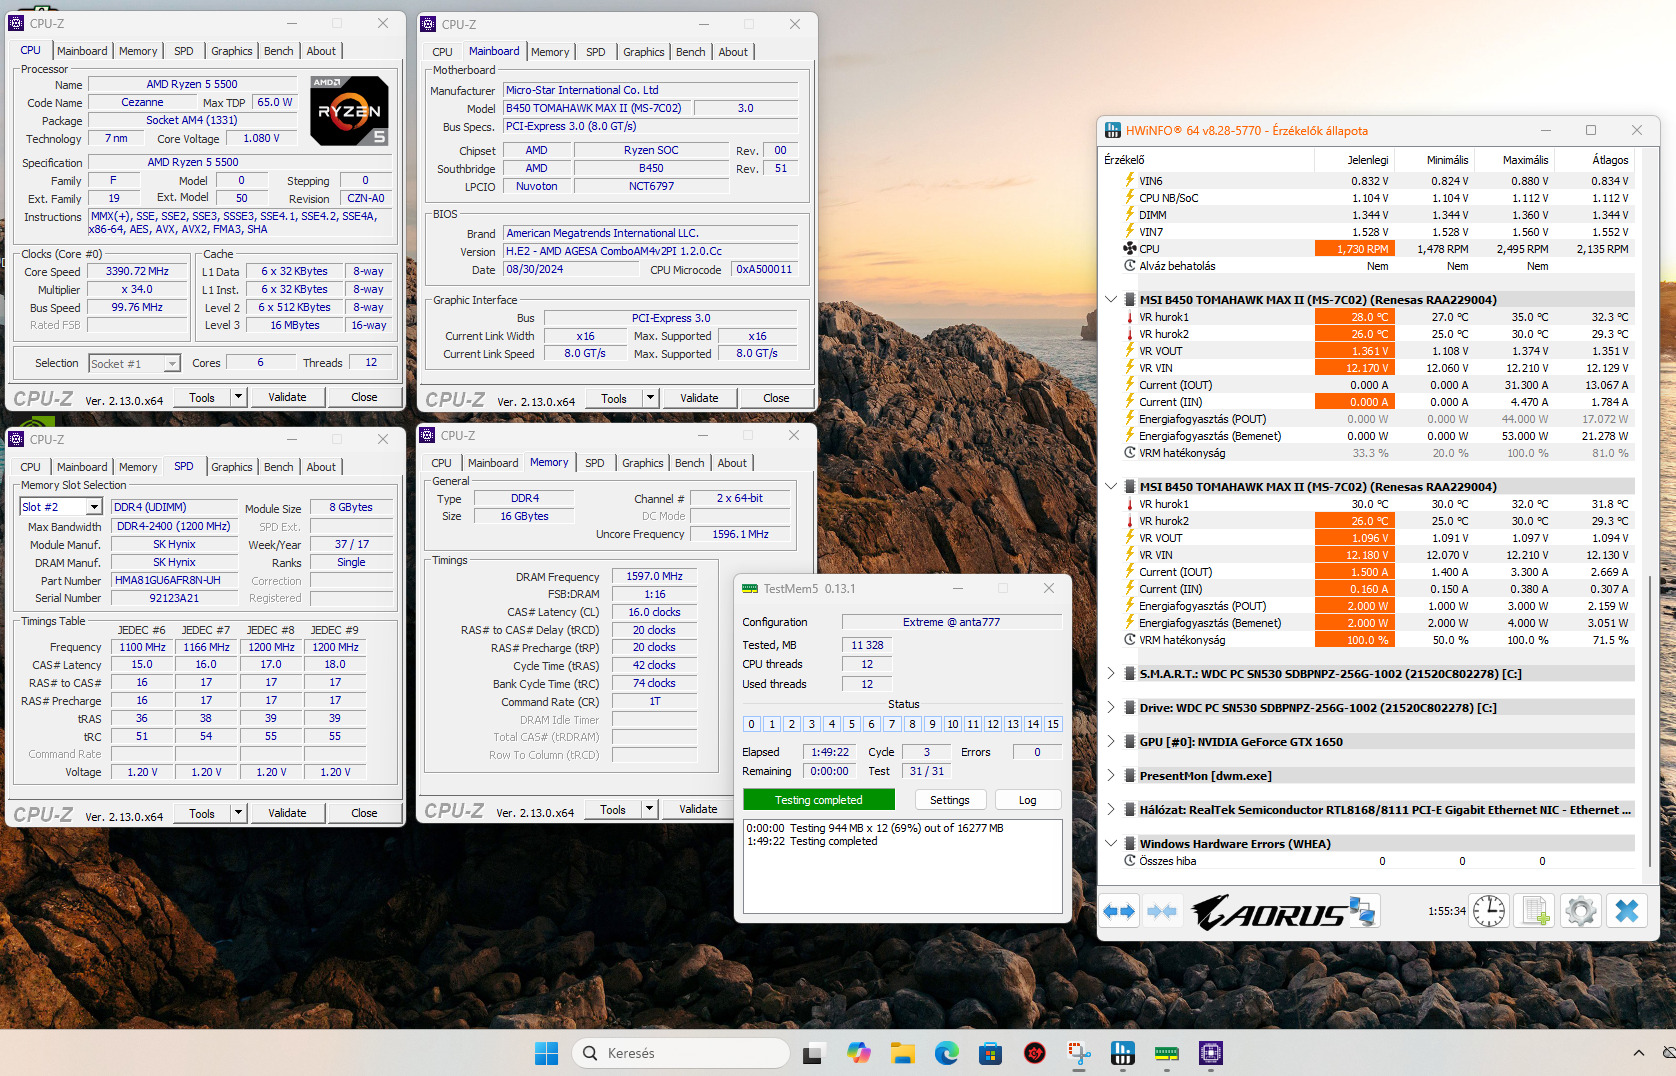
Task: Click the blue X icon in HWiNFO toolbar
Action: [x=1627, y=911]
